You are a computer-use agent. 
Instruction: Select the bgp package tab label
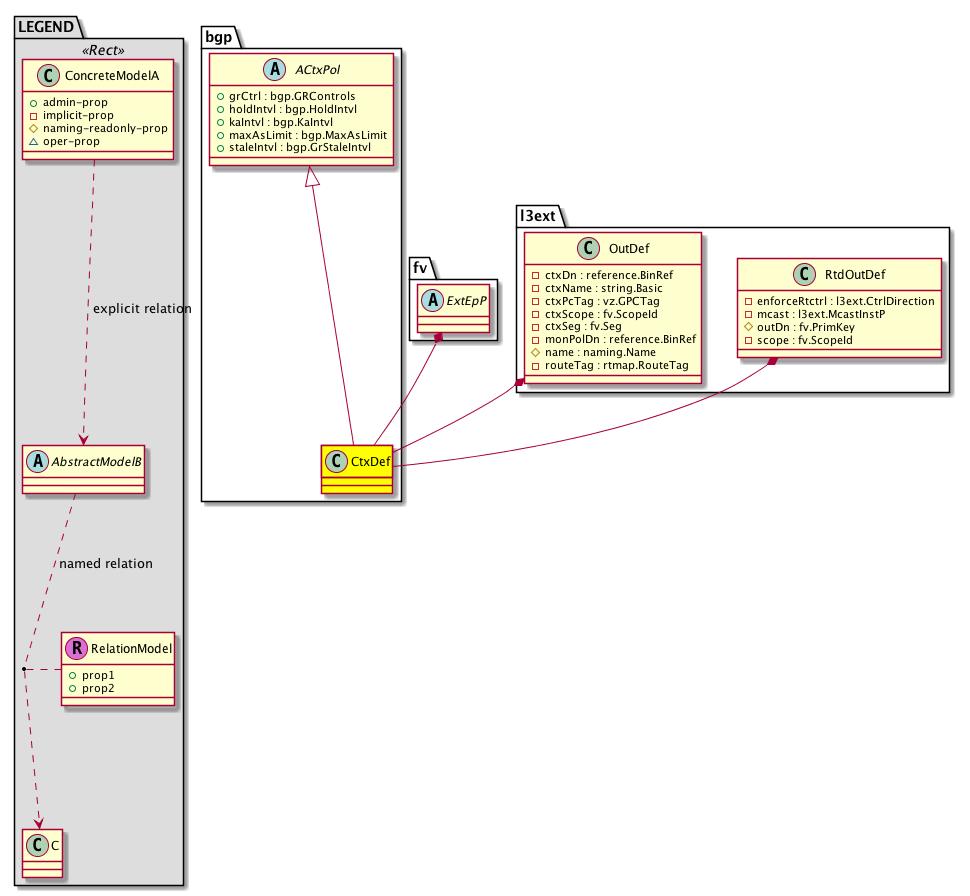point(217,37)
